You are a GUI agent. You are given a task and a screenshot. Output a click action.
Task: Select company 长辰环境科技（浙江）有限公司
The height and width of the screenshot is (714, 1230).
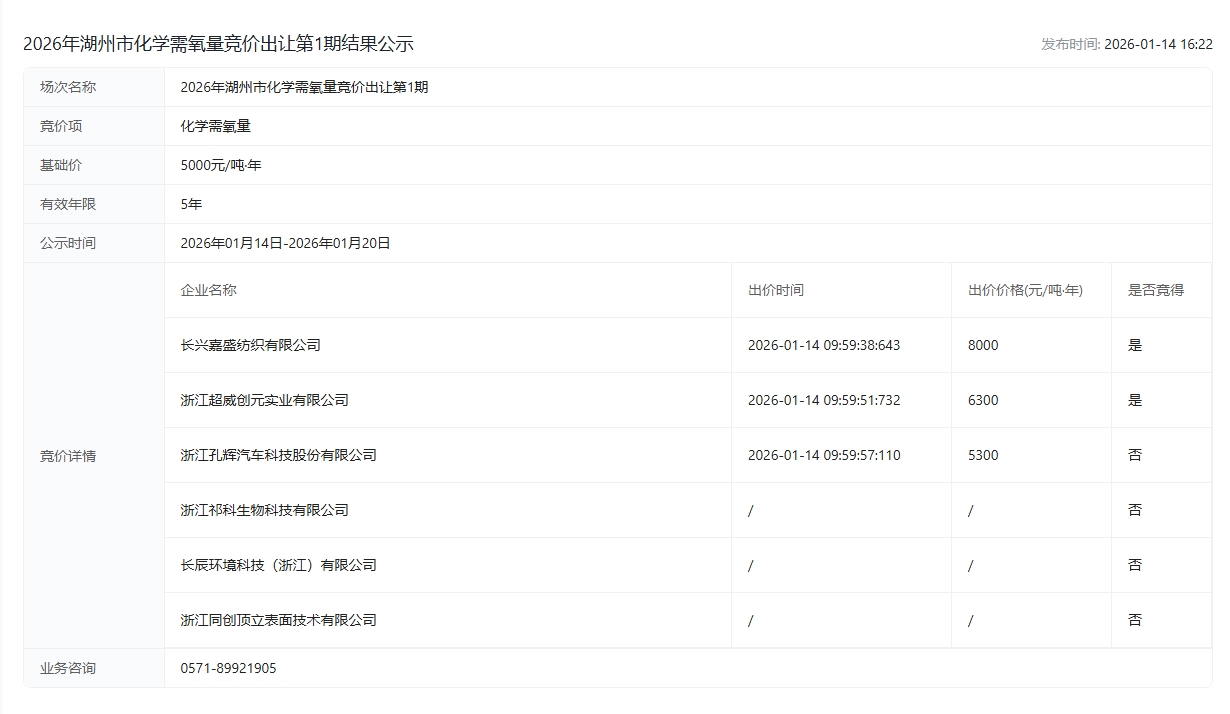(x=278, y=565)
